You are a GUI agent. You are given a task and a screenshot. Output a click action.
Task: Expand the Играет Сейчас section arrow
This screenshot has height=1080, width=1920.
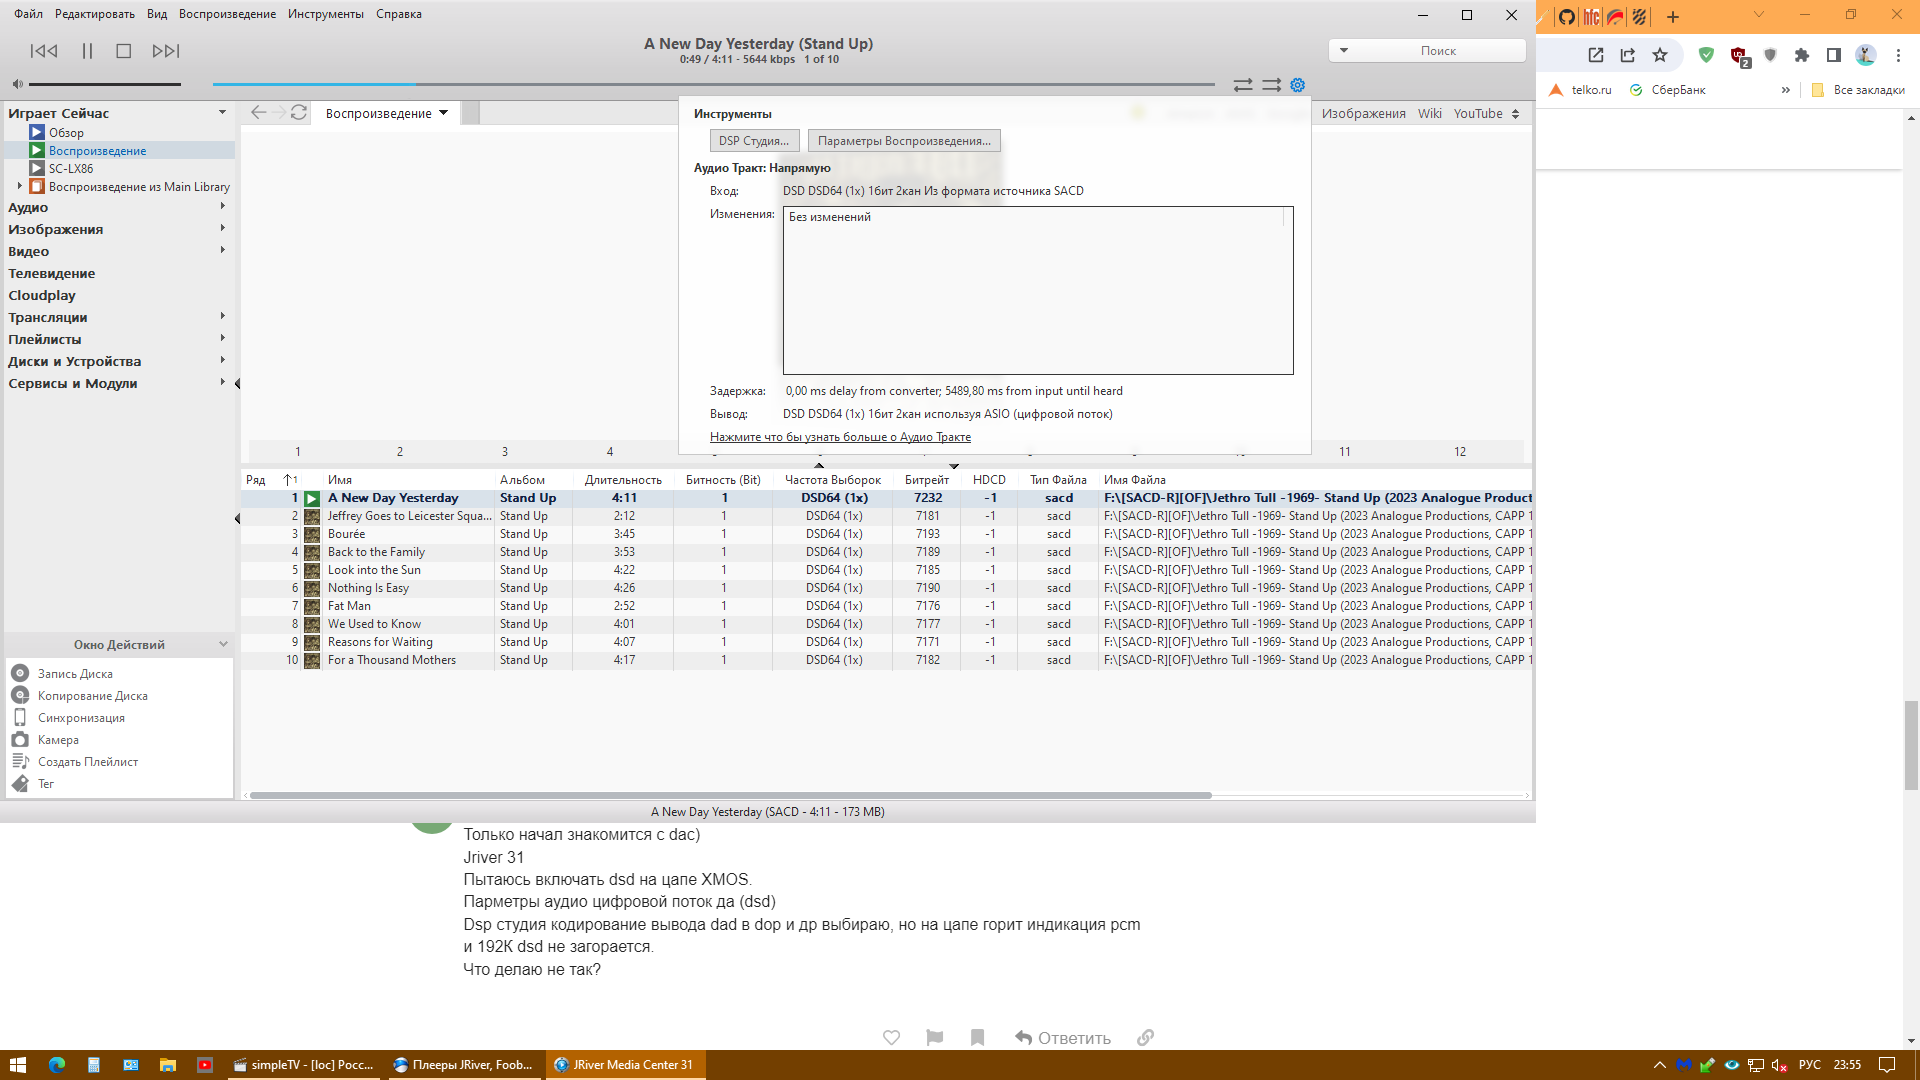click(222, 113)
